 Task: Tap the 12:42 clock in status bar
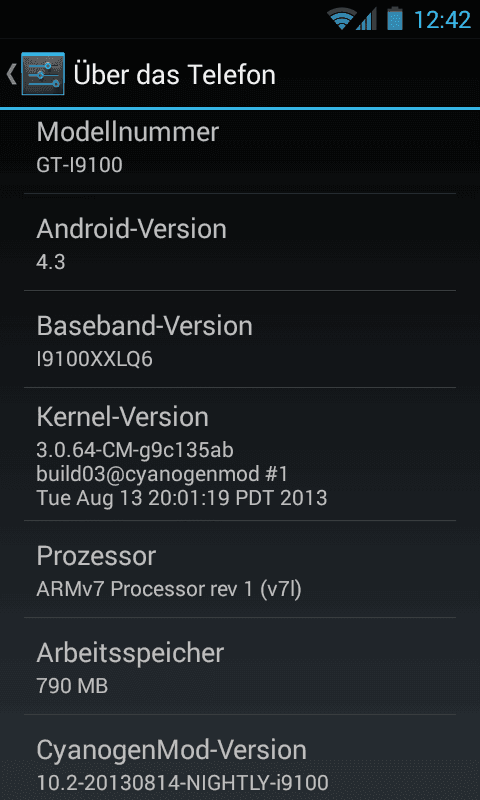(x=442, y=20)
